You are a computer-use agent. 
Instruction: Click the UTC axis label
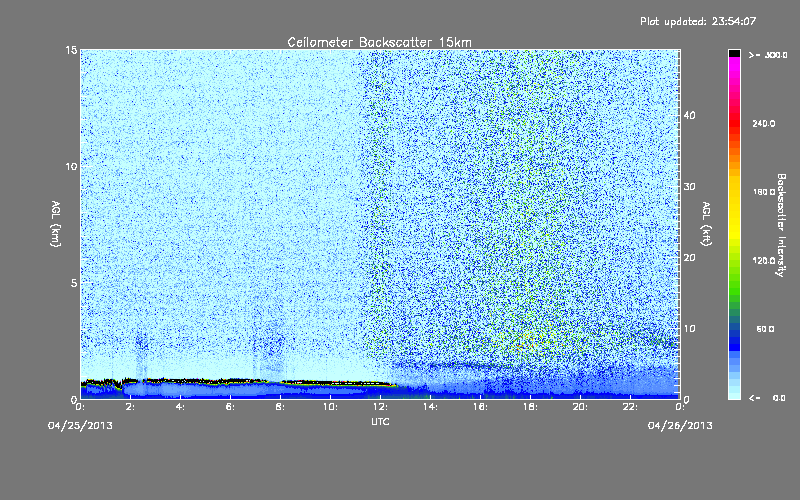[x=380, y=421]
